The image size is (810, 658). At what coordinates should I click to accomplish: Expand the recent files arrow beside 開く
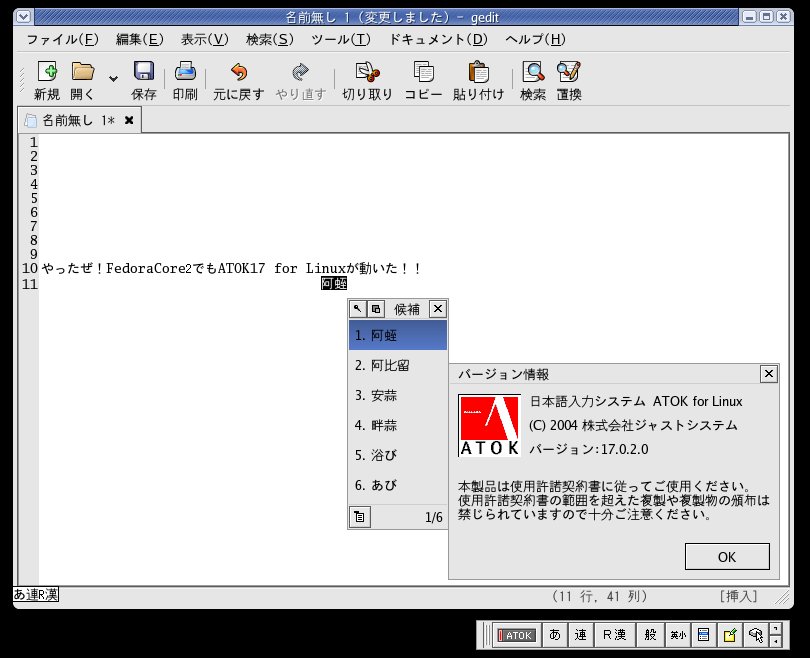click(113, 79)
